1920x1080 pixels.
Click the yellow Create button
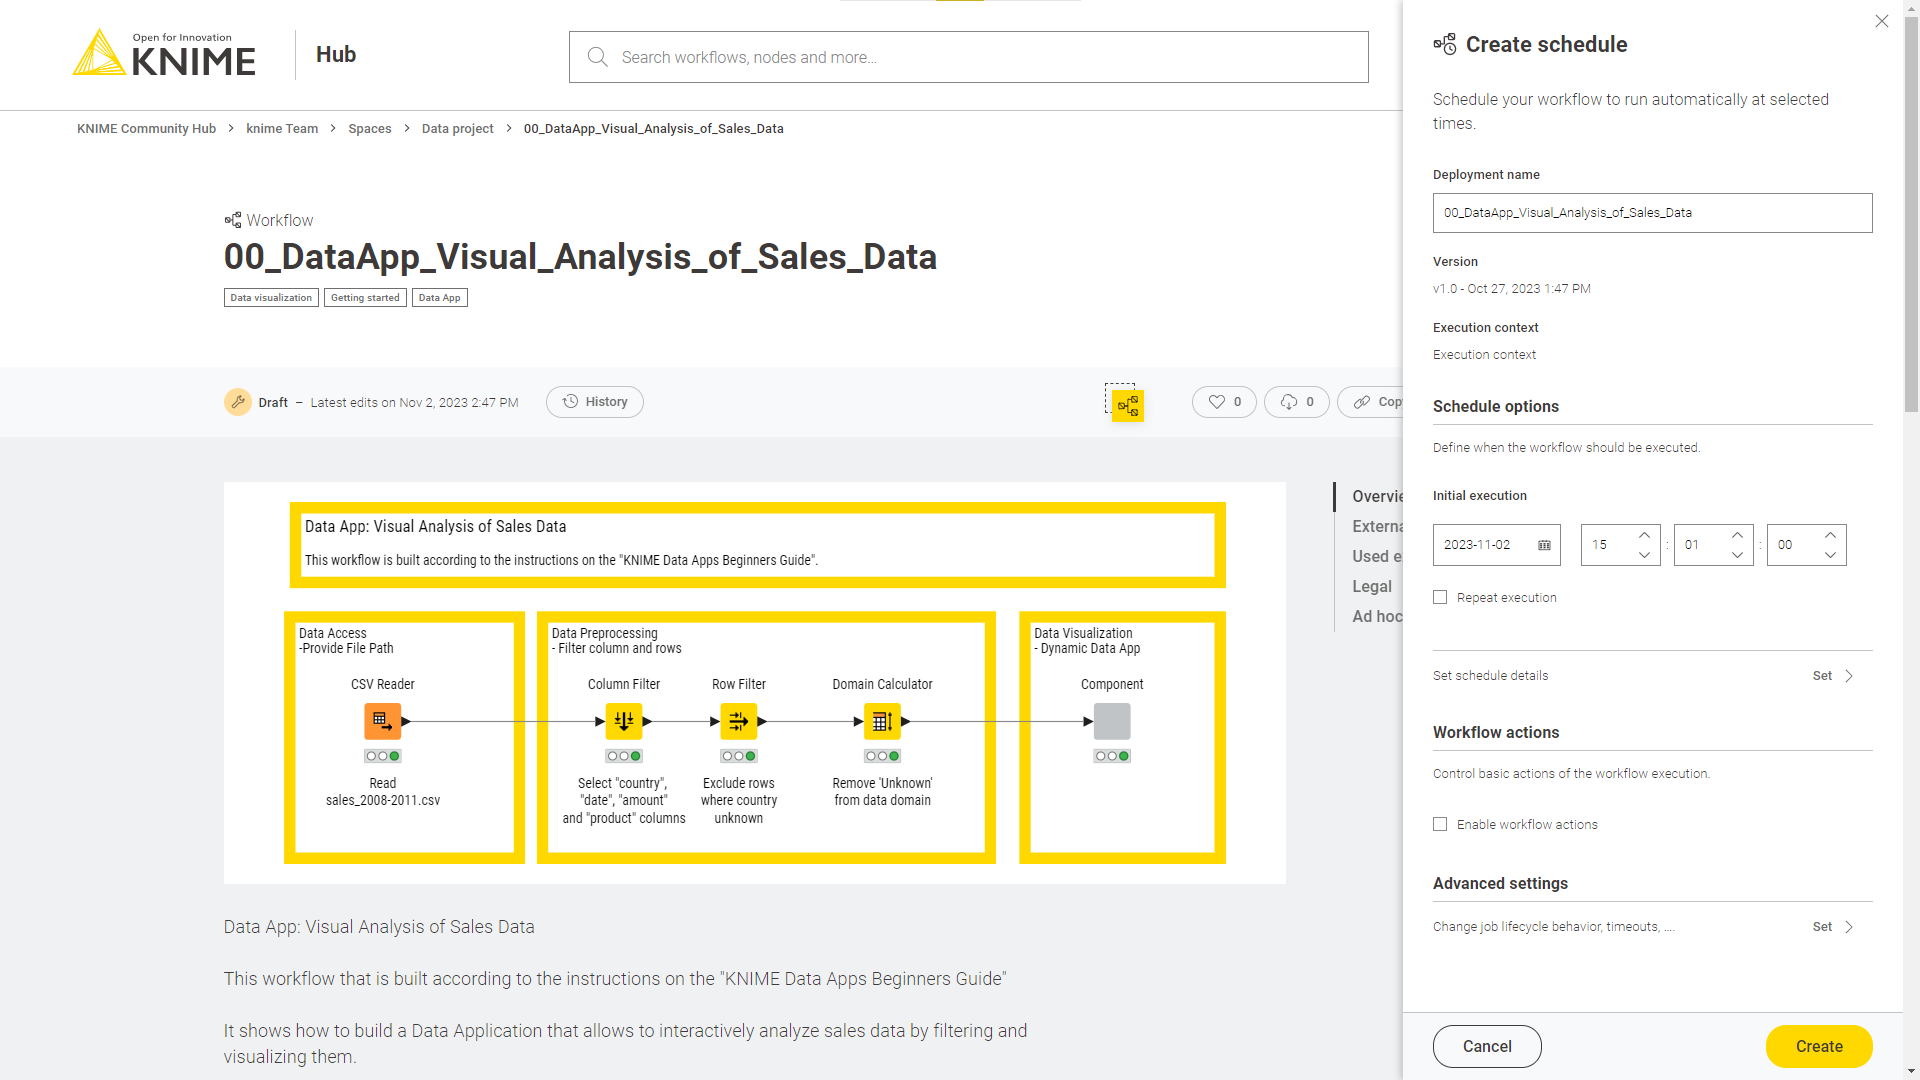[1818, 1046]
